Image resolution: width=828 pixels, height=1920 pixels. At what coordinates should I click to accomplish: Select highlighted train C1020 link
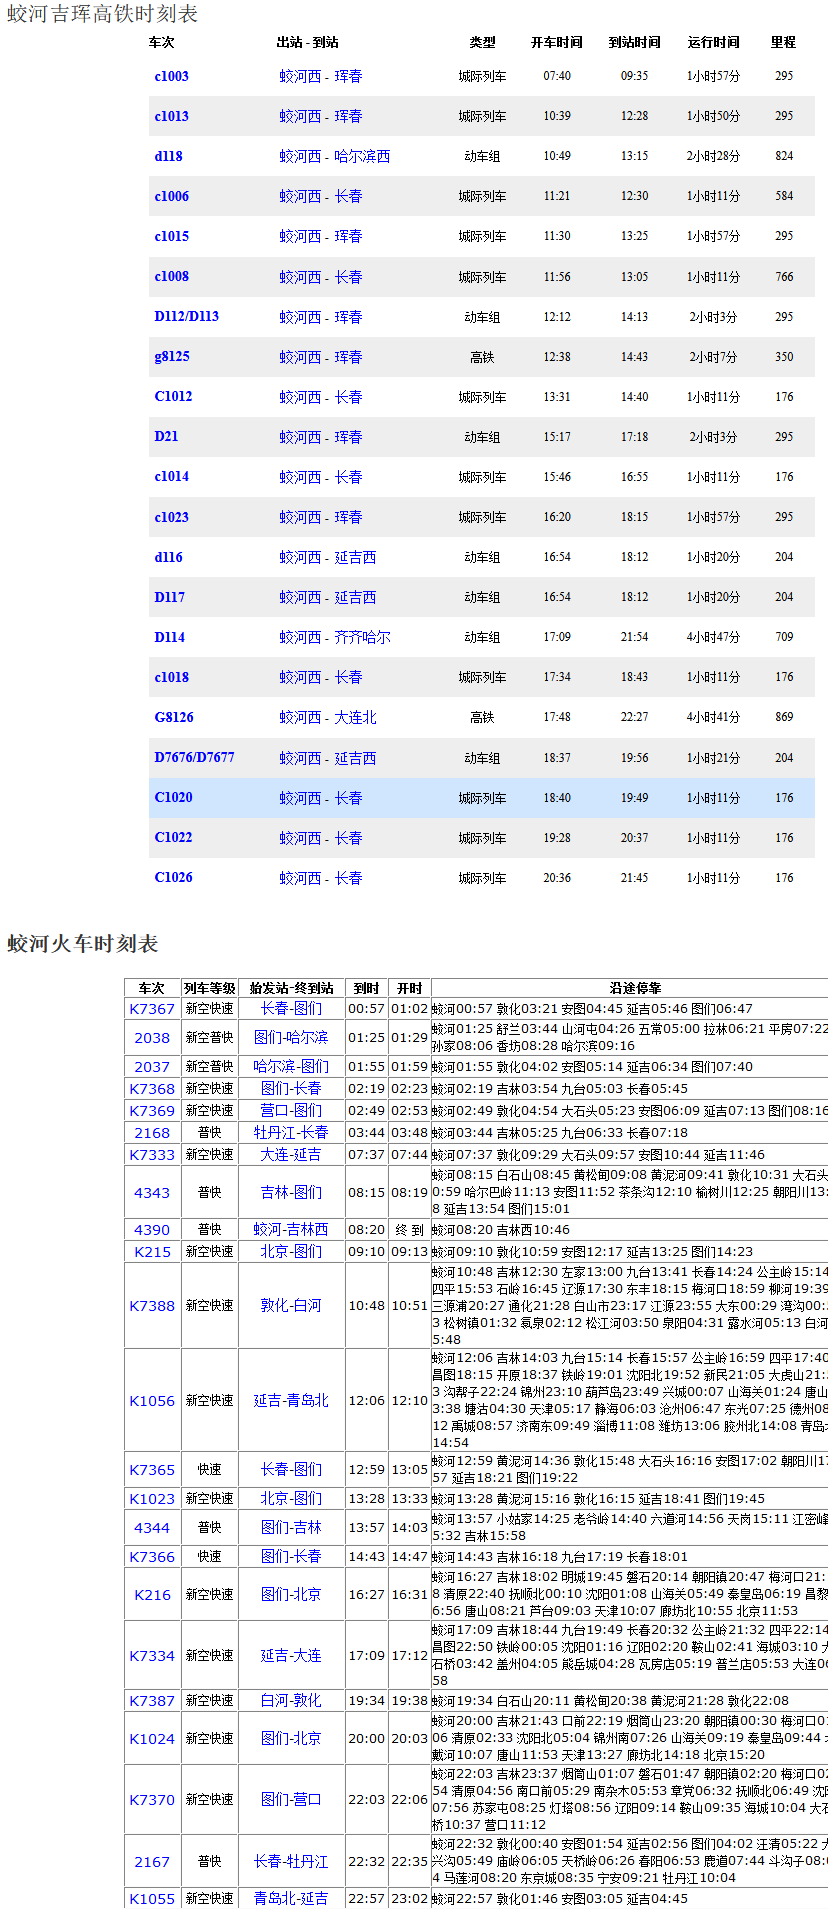point(173,797)
